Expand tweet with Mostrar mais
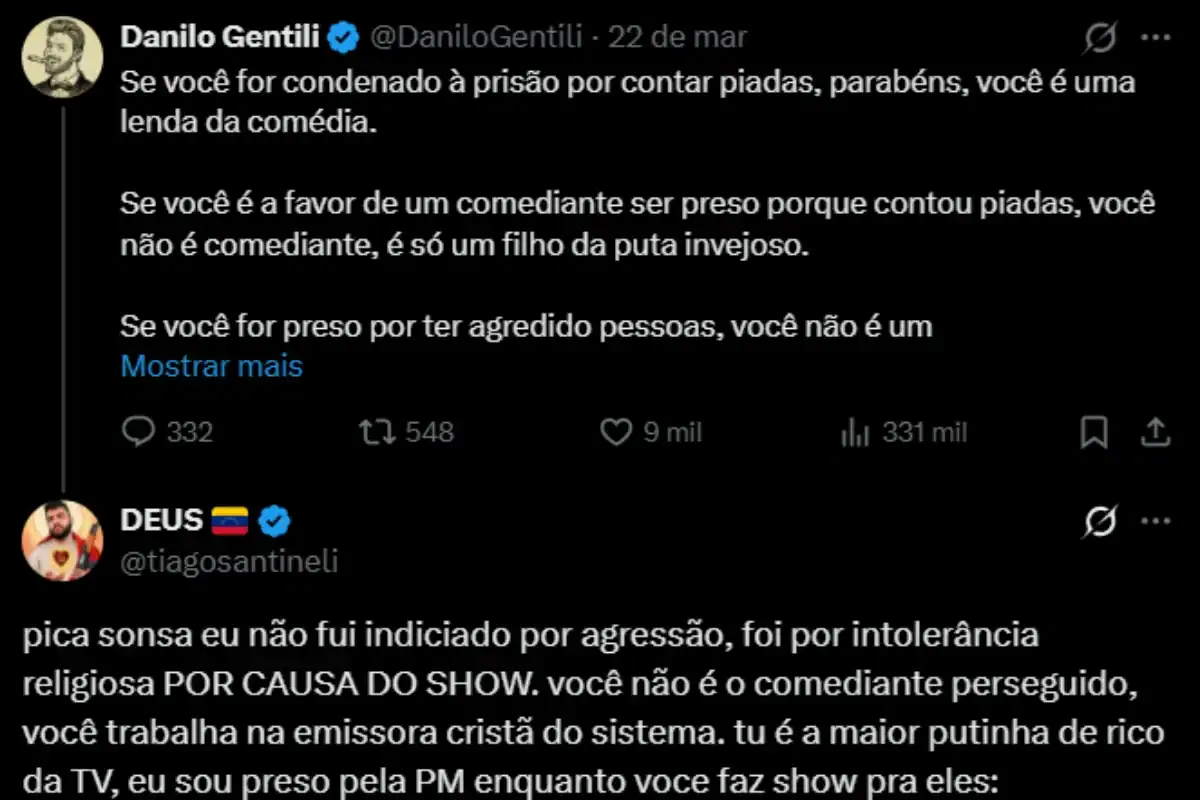Viewport: 1200px width, 800px height. [211, 366]
